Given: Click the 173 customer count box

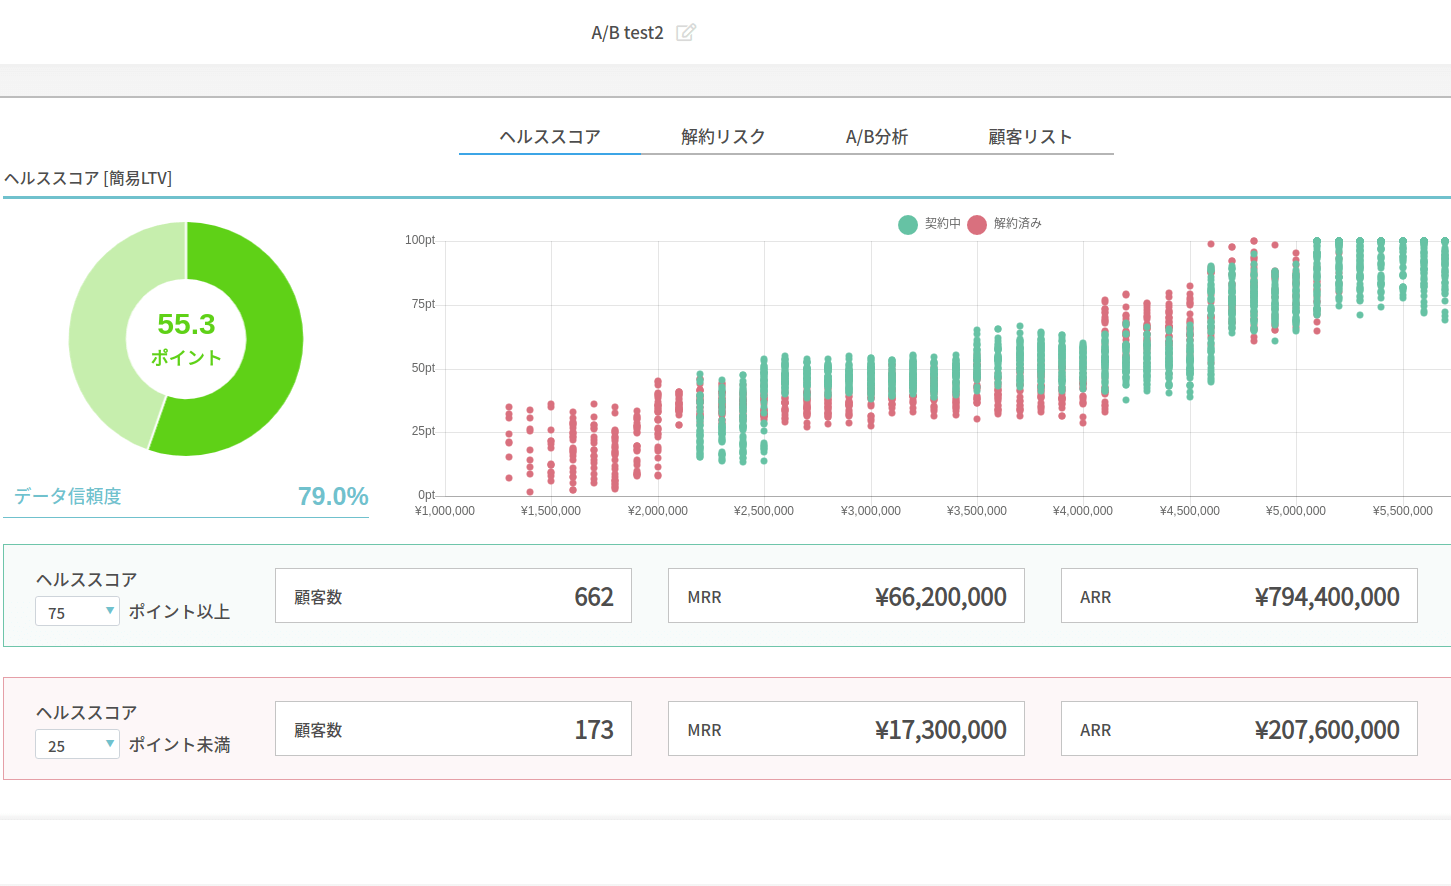Looking at the screenshot, I should tap(453, 729).
